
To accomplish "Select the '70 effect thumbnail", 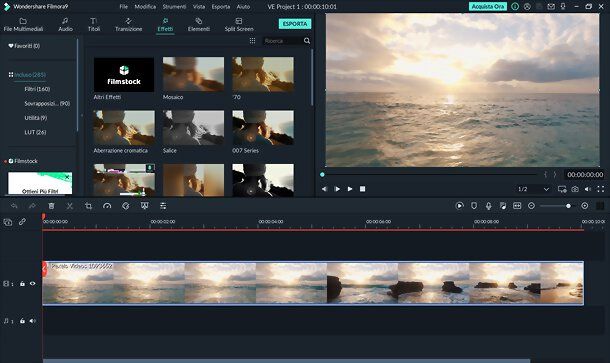I will click(x=263, y=74).
